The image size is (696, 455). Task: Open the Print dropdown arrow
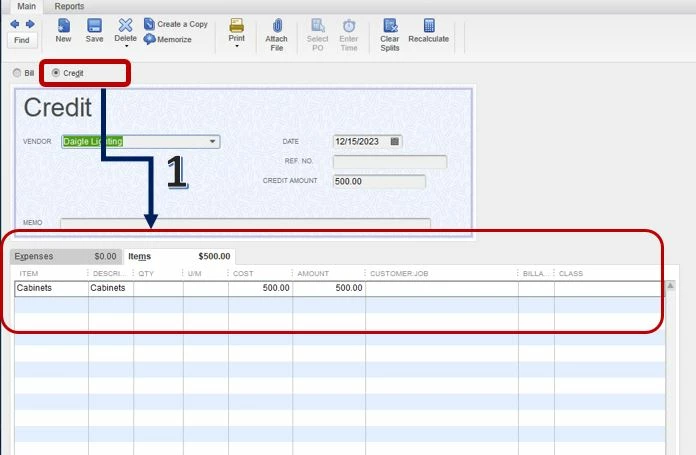[237, 46]
